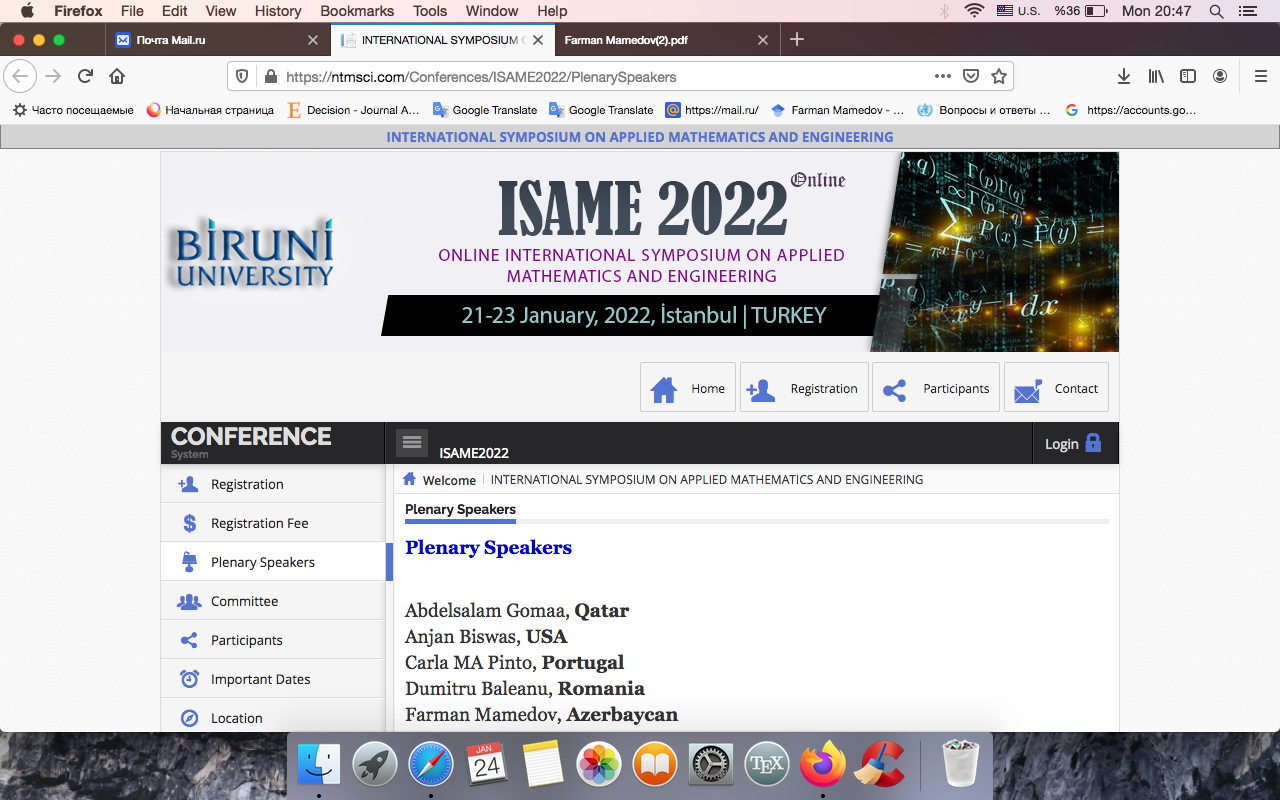Click the Registration button with person icon

(x=804, y=388)
